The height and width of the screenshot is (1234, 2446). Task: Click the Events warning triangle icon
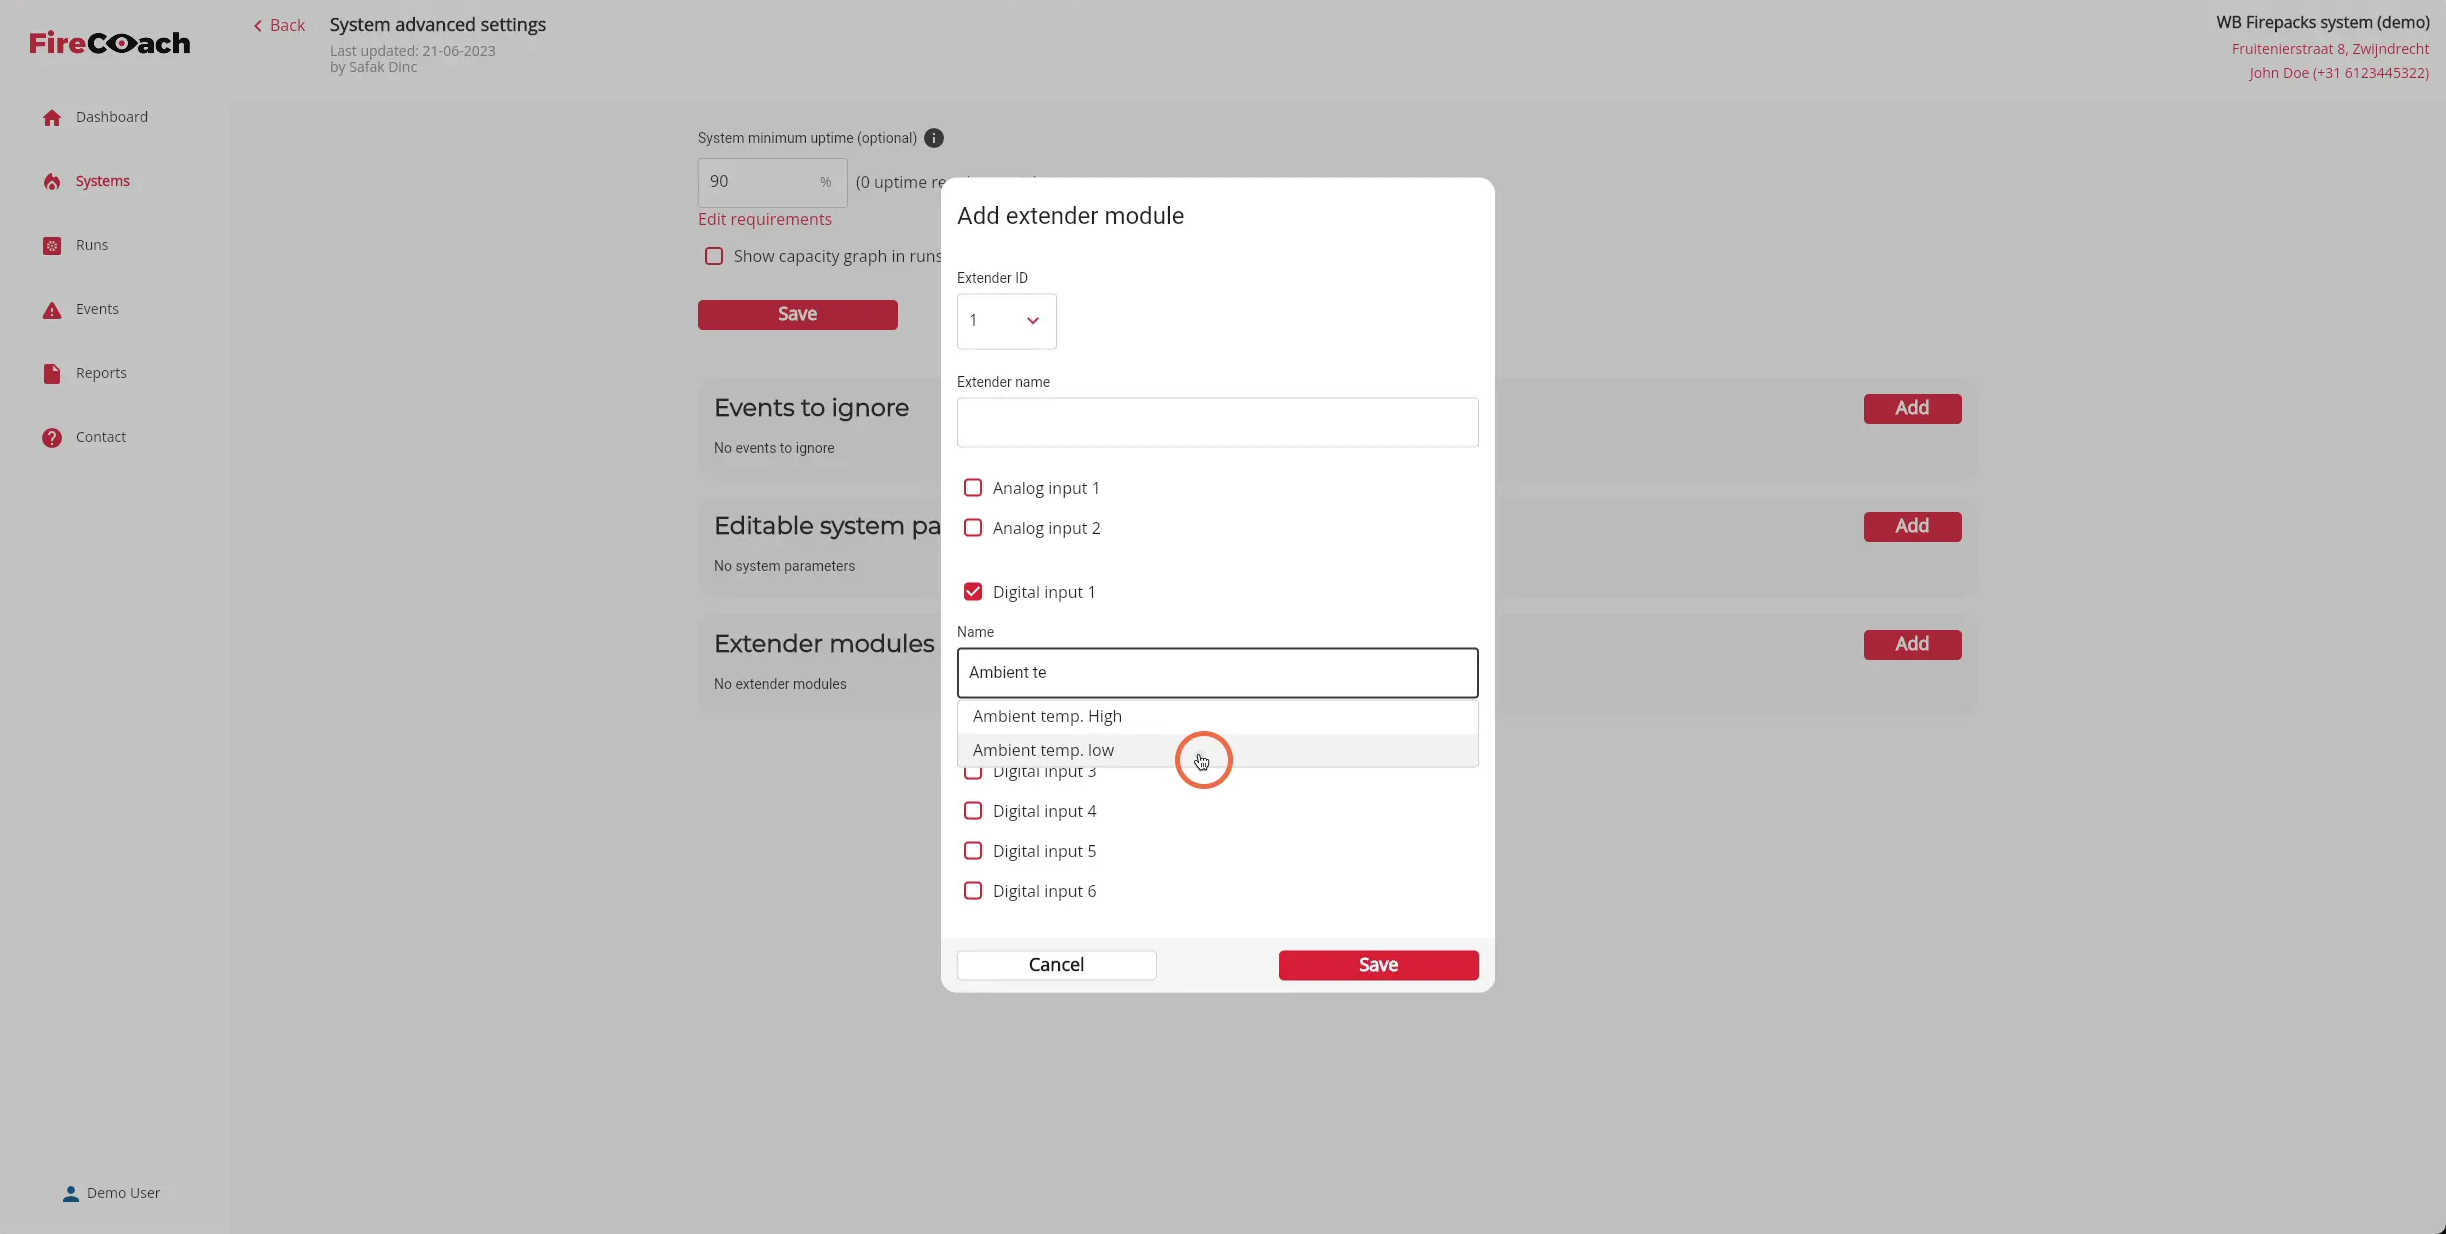tap(52, 310)
